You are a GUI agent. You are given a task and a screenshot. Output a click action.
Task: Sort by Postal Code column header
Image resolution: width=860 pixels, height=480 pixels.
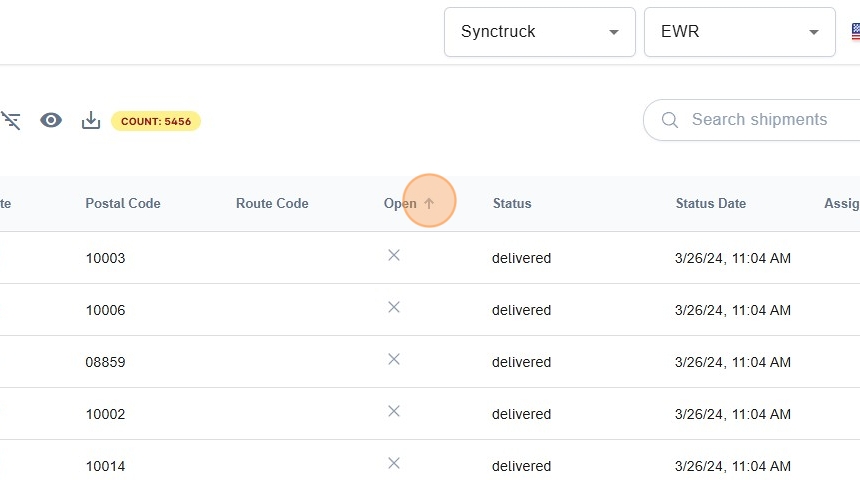123,203
